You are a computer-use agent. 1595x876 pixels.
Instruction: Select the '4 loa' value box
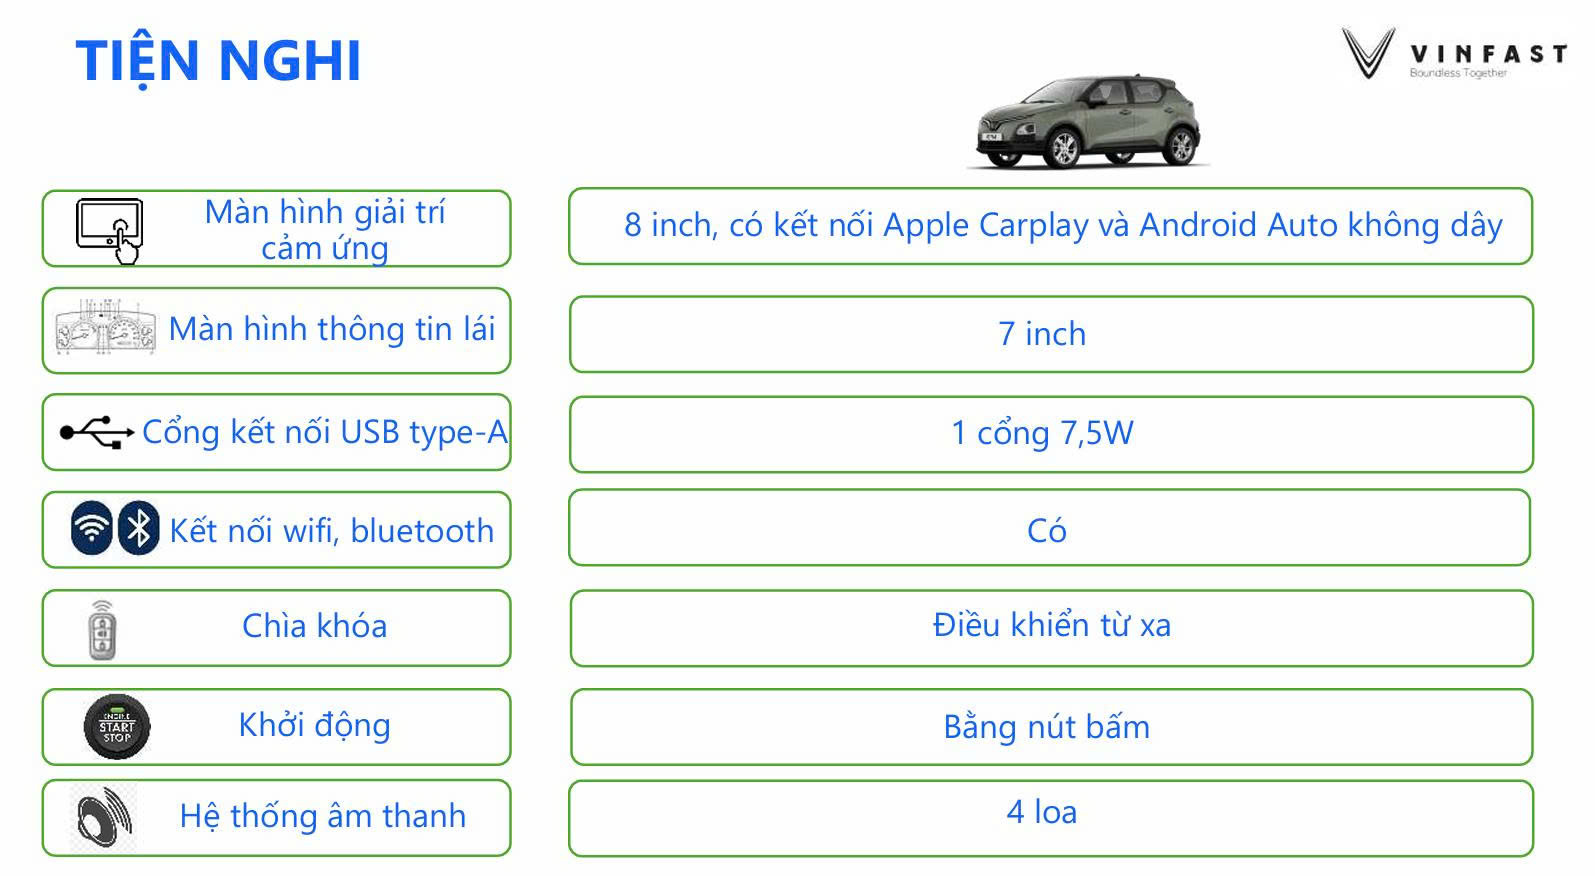pos(1050,817)
